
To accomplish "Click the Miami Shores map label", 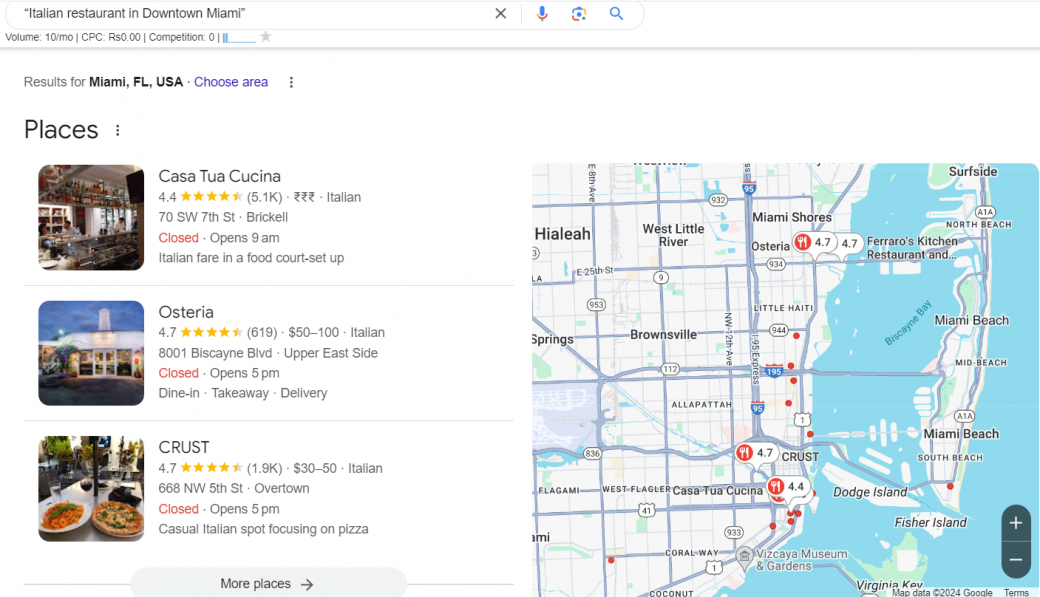I will click(792, 218).
